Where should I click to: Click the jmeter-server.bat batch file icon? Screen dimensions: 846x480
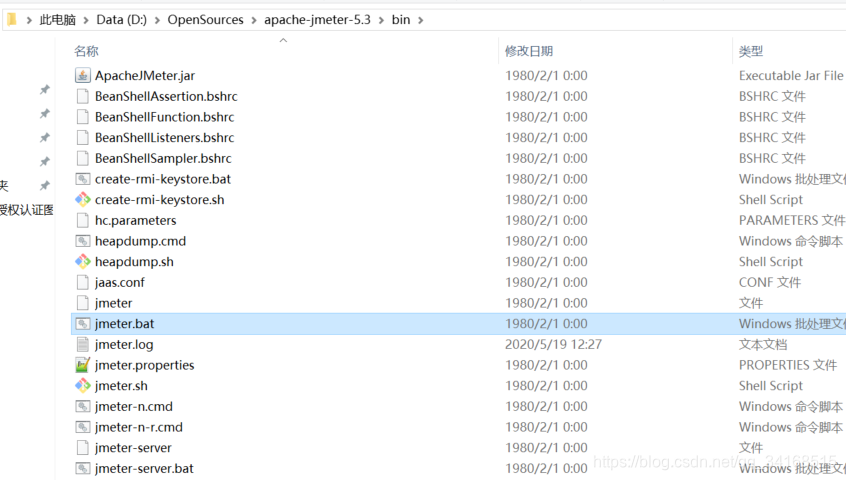83,468
